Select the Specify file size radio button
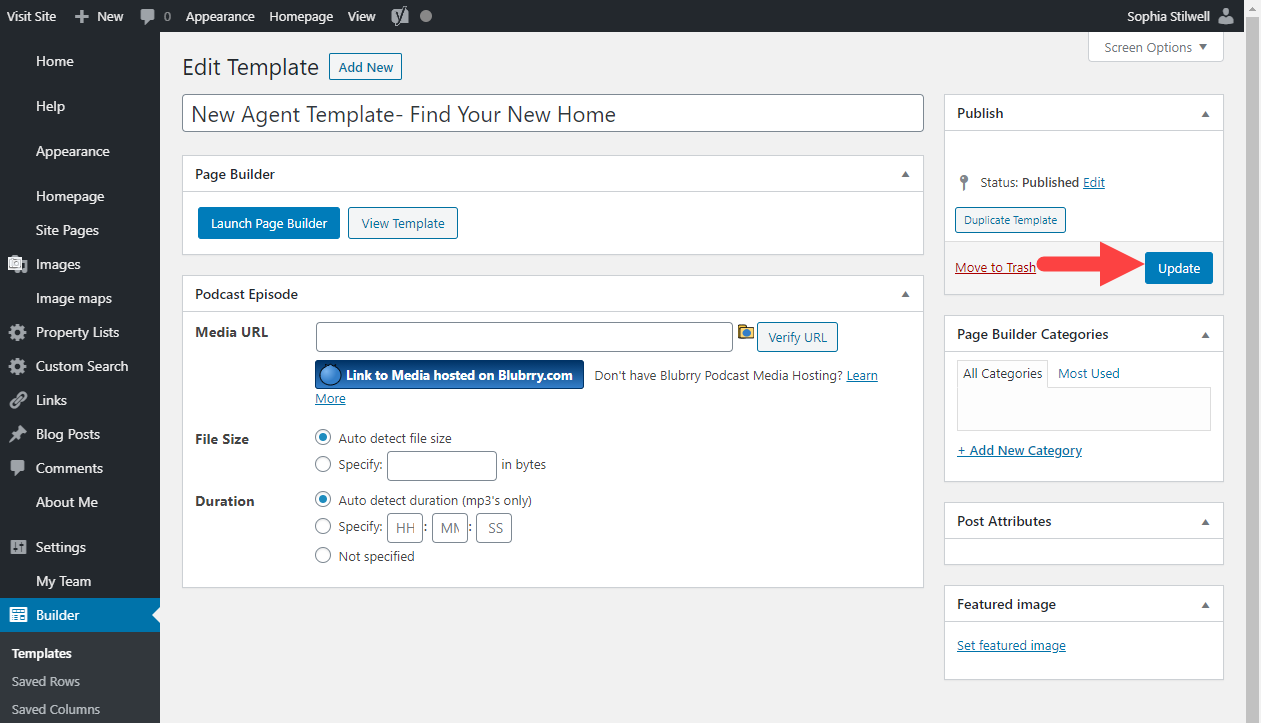Image resolution: width=1261 pixels, height=723 pixels. [323, 464]
